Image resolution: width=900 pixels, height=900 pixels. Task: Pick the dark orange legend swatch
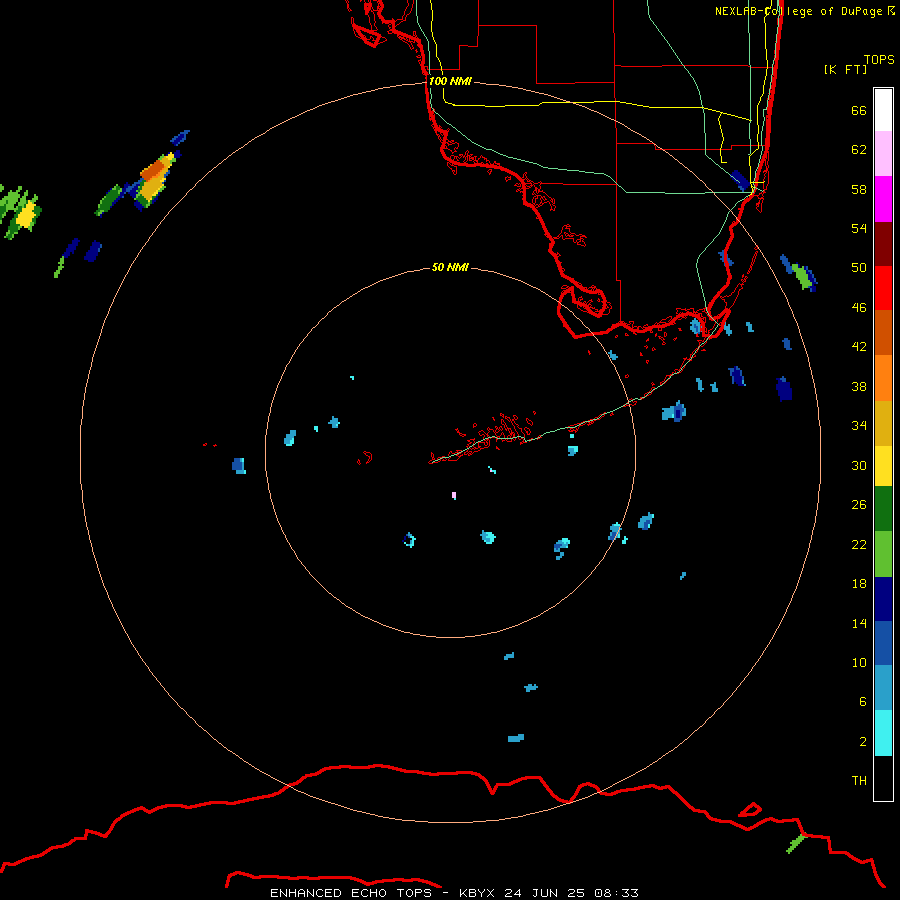(x=883, y=332)
